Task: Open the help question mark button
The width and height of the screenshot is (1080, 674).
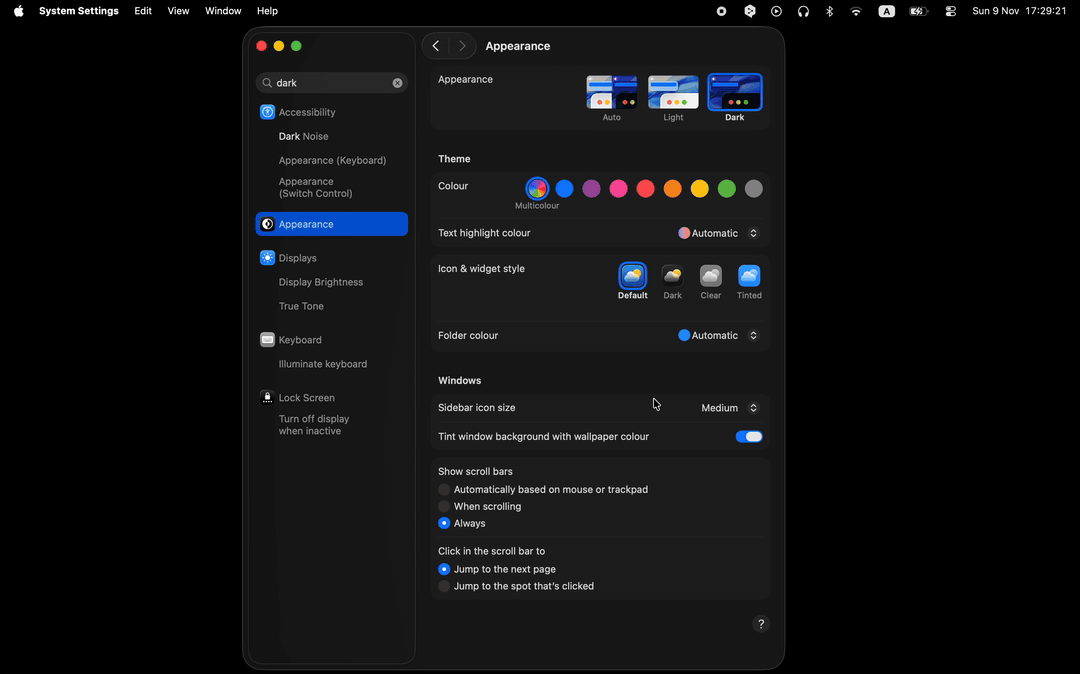Action: pyautogui.click(x=761, y=624)
